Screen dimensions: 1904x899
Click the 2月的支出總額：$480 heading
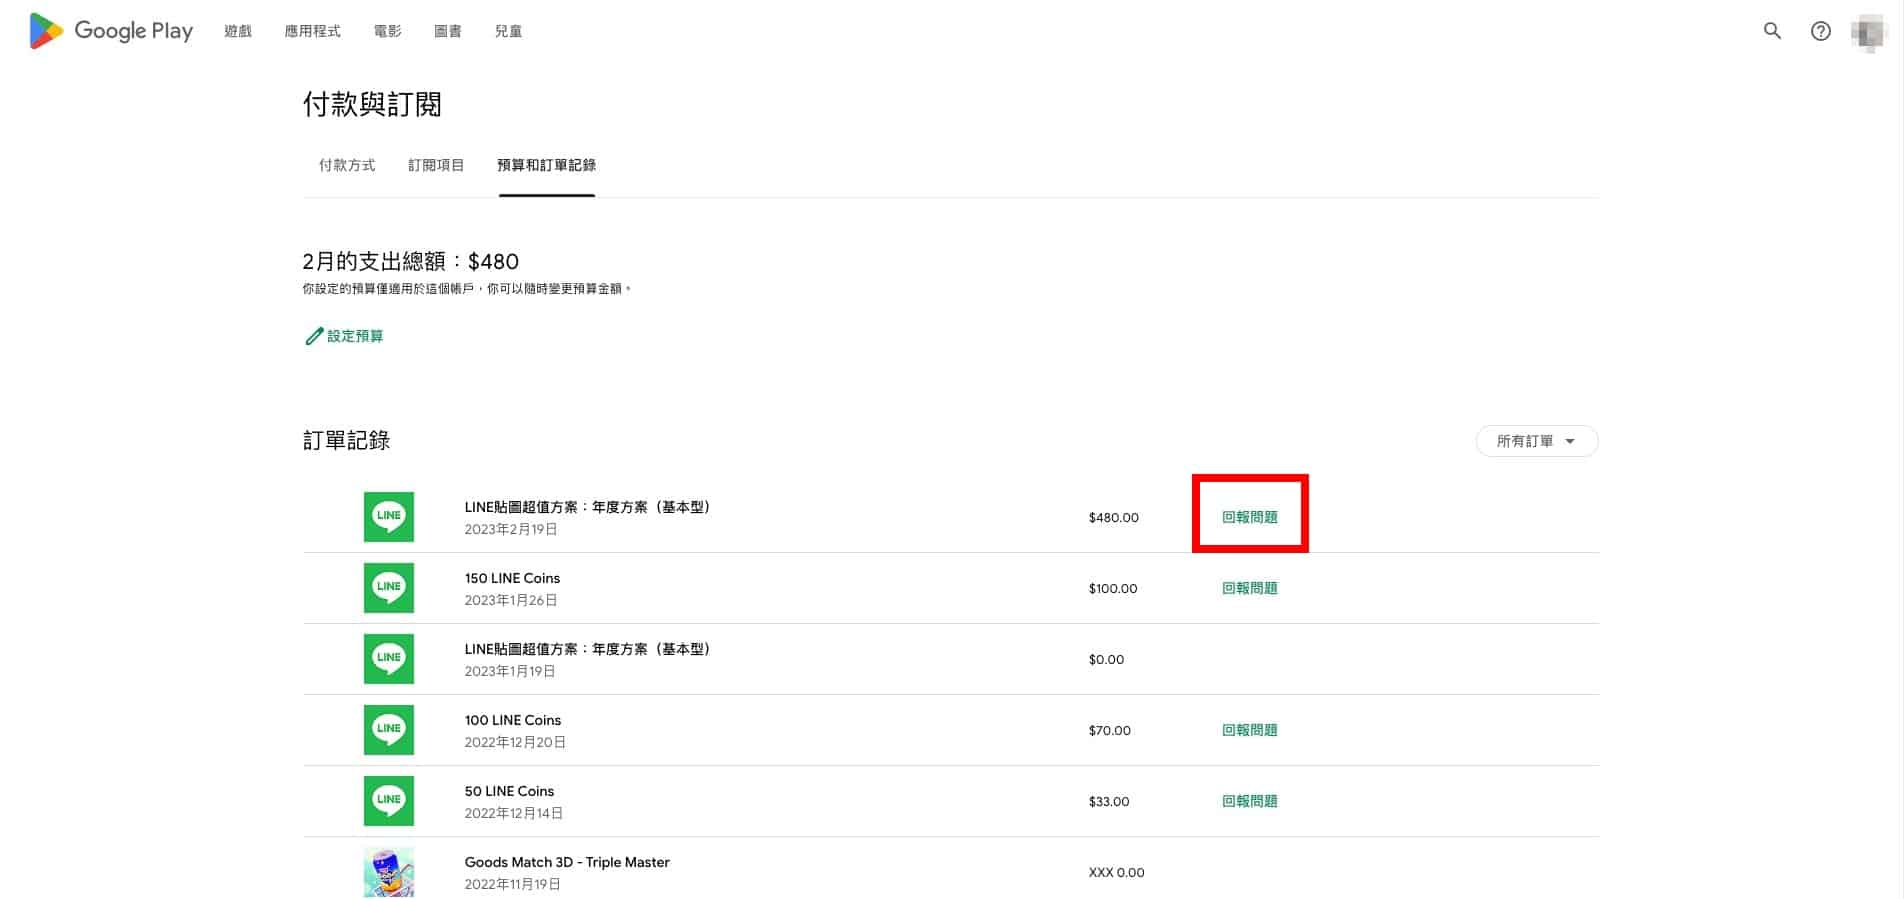[x=411, y=262]
